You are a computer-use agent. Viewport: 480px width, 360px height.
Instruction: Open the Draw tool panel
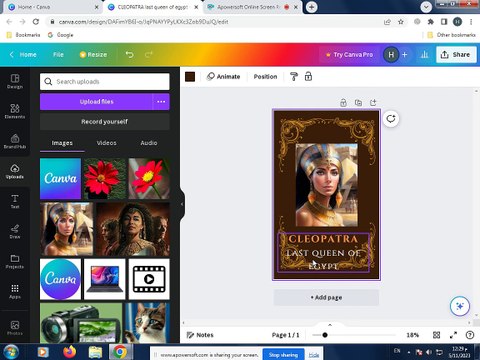click(x=15, y=231)
